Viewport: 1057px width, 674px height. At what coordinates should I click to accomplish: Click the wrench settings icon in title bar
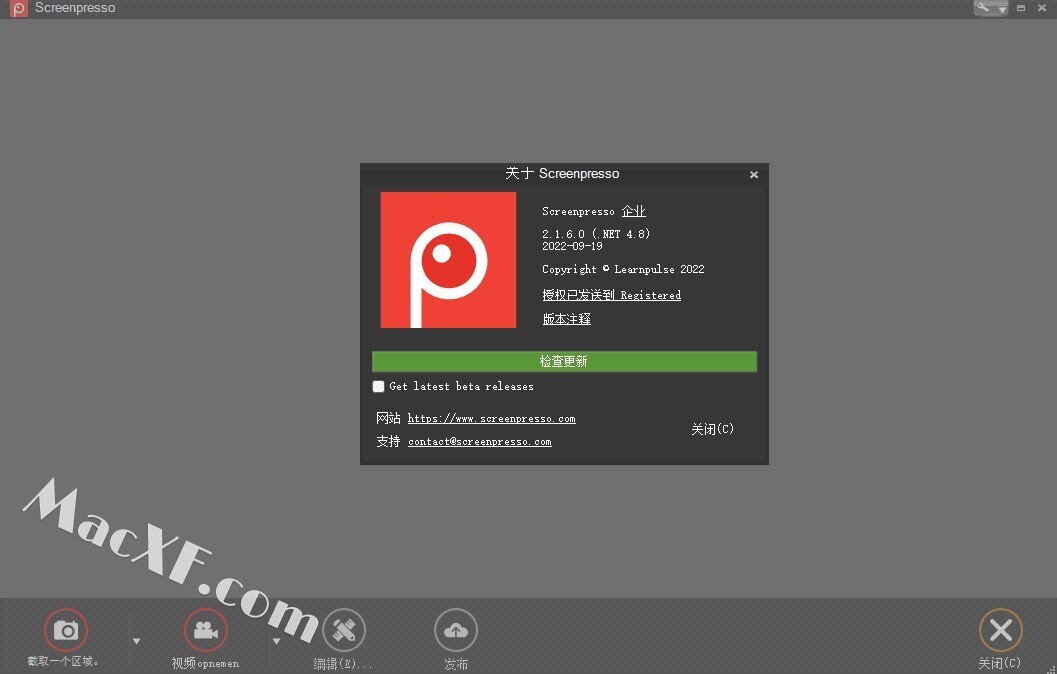tap(983, 8)
